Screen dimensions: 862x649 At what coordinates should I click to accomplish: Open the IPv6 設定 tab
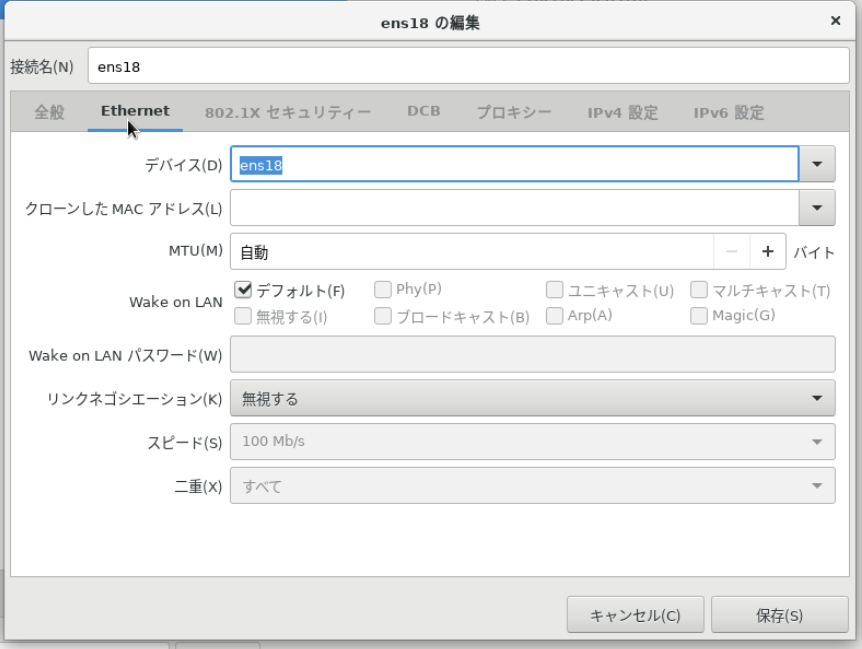coord(727,112)
